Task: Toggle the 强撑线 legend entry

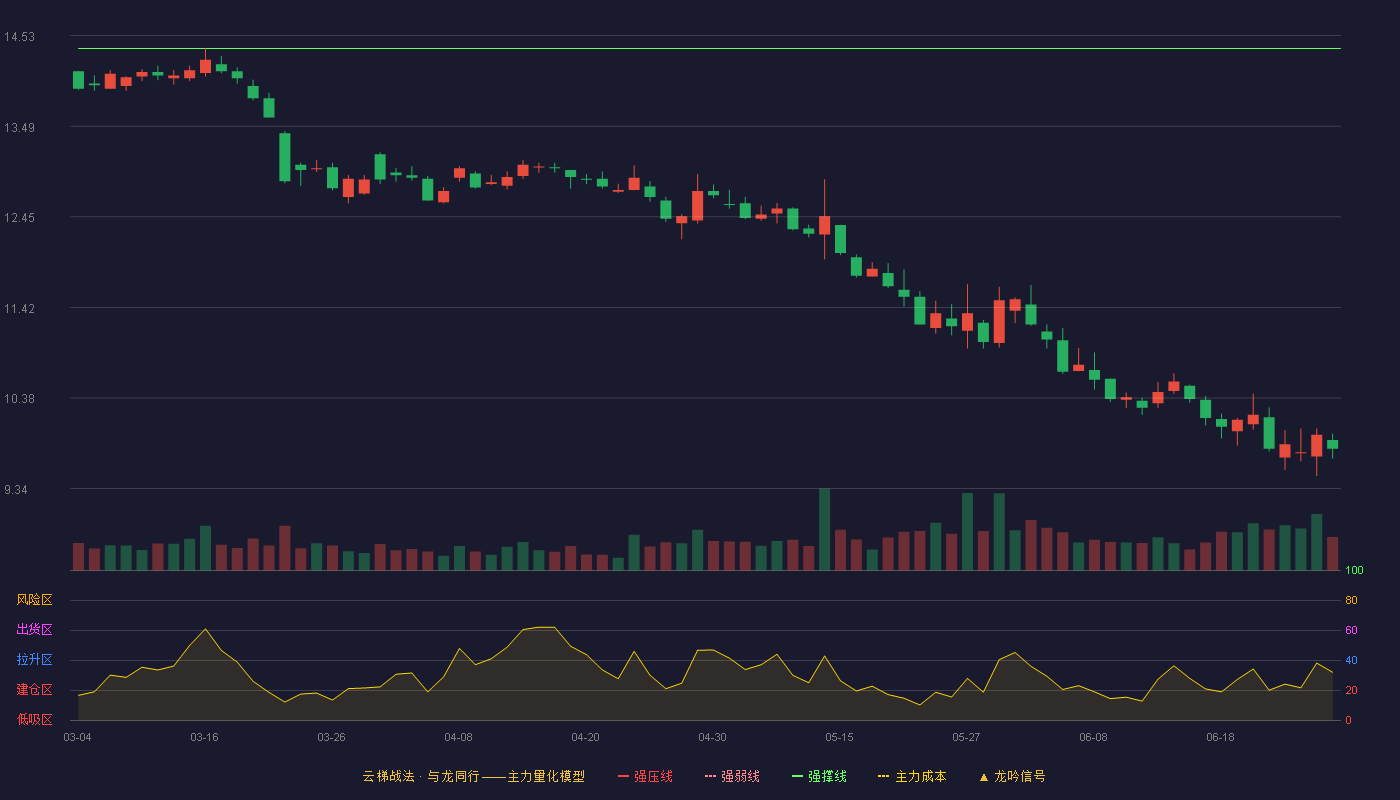Action: (819, 776)
